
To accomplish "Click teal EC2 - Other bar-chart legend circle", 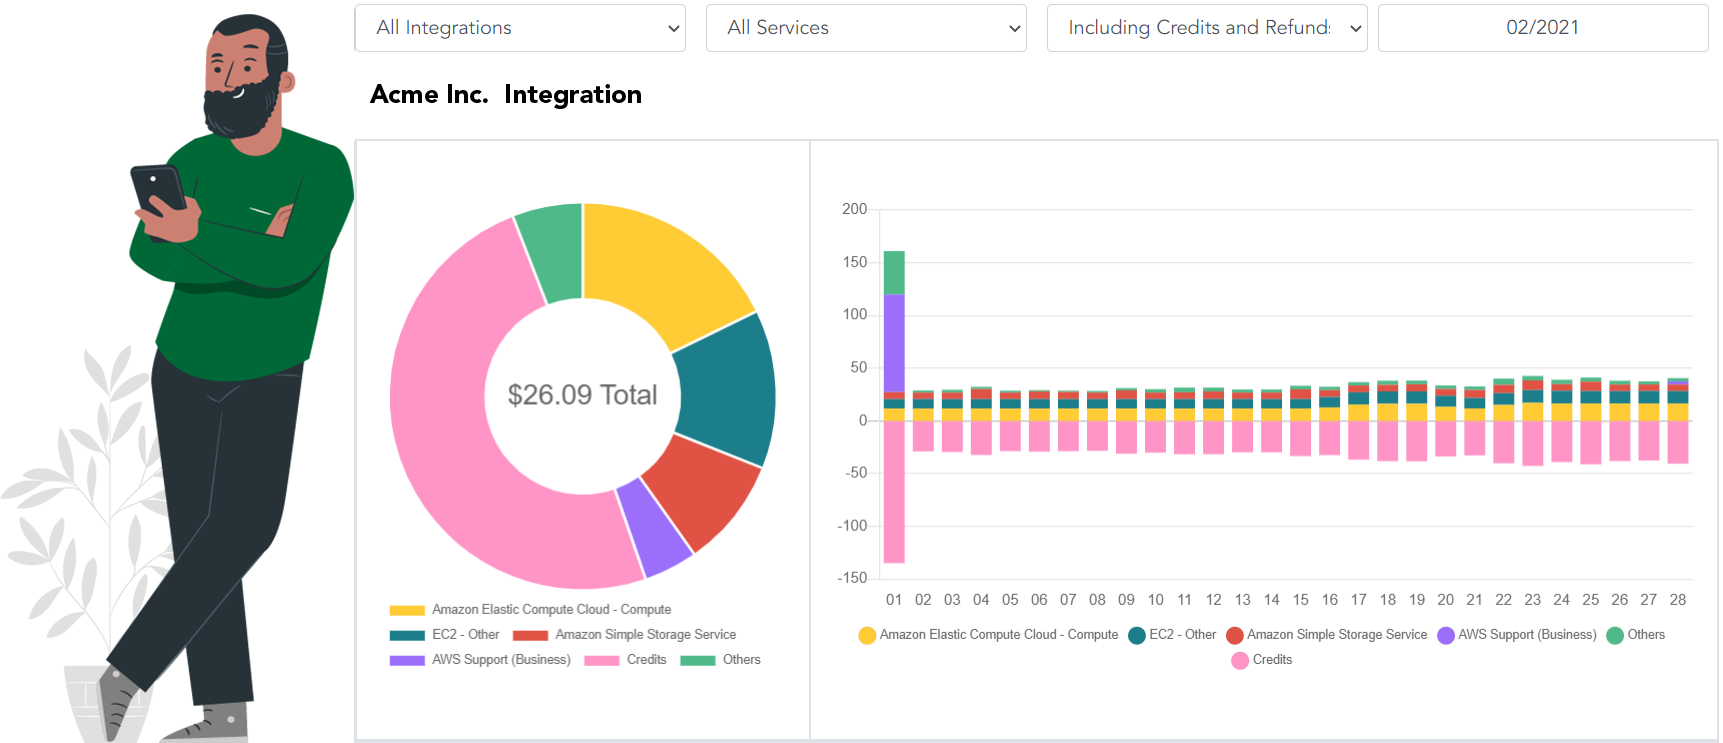I will point(1136,635).
